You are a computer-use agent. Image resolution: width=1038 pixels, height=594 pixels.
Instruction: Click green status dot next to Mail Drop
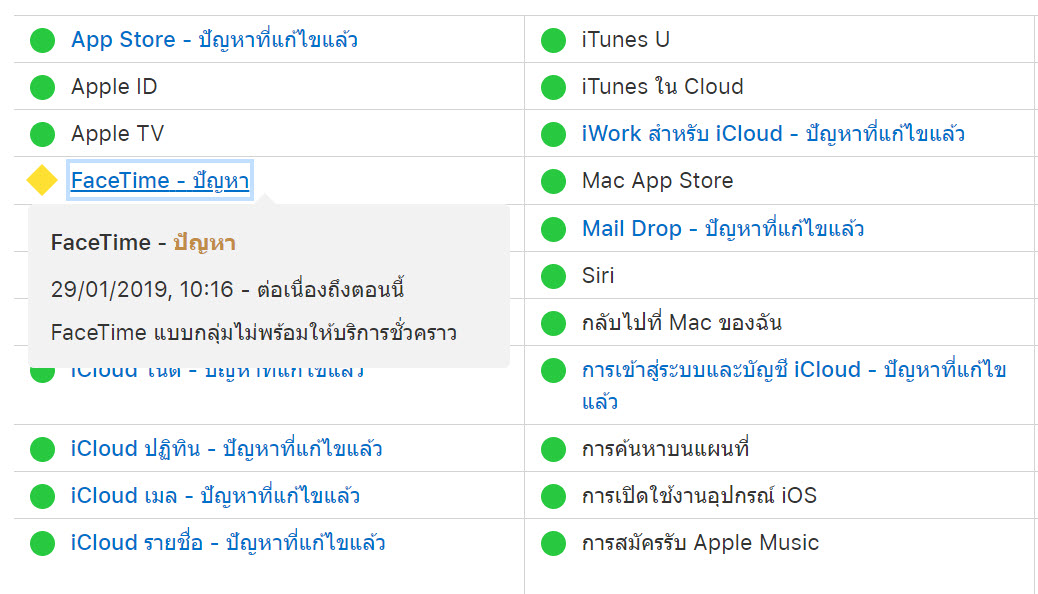tap(553, 229)
